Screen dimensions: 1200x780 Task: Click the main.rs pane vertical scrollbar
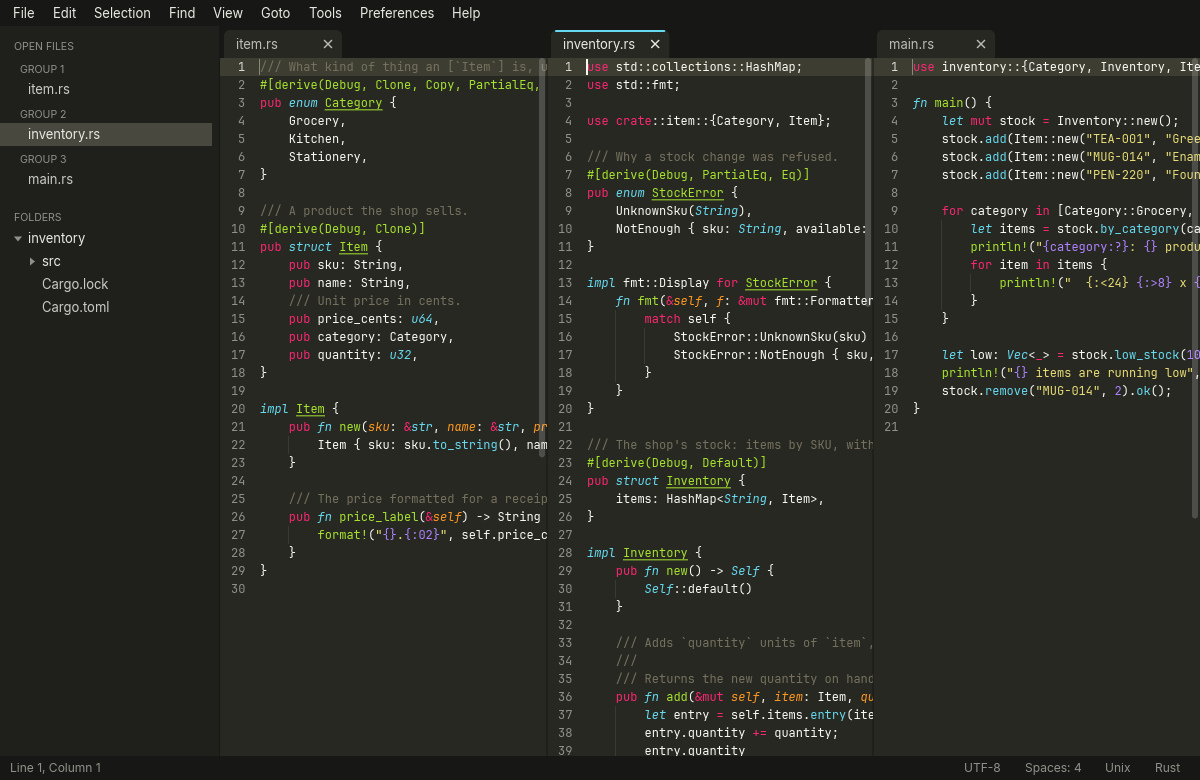[1196, 289]
